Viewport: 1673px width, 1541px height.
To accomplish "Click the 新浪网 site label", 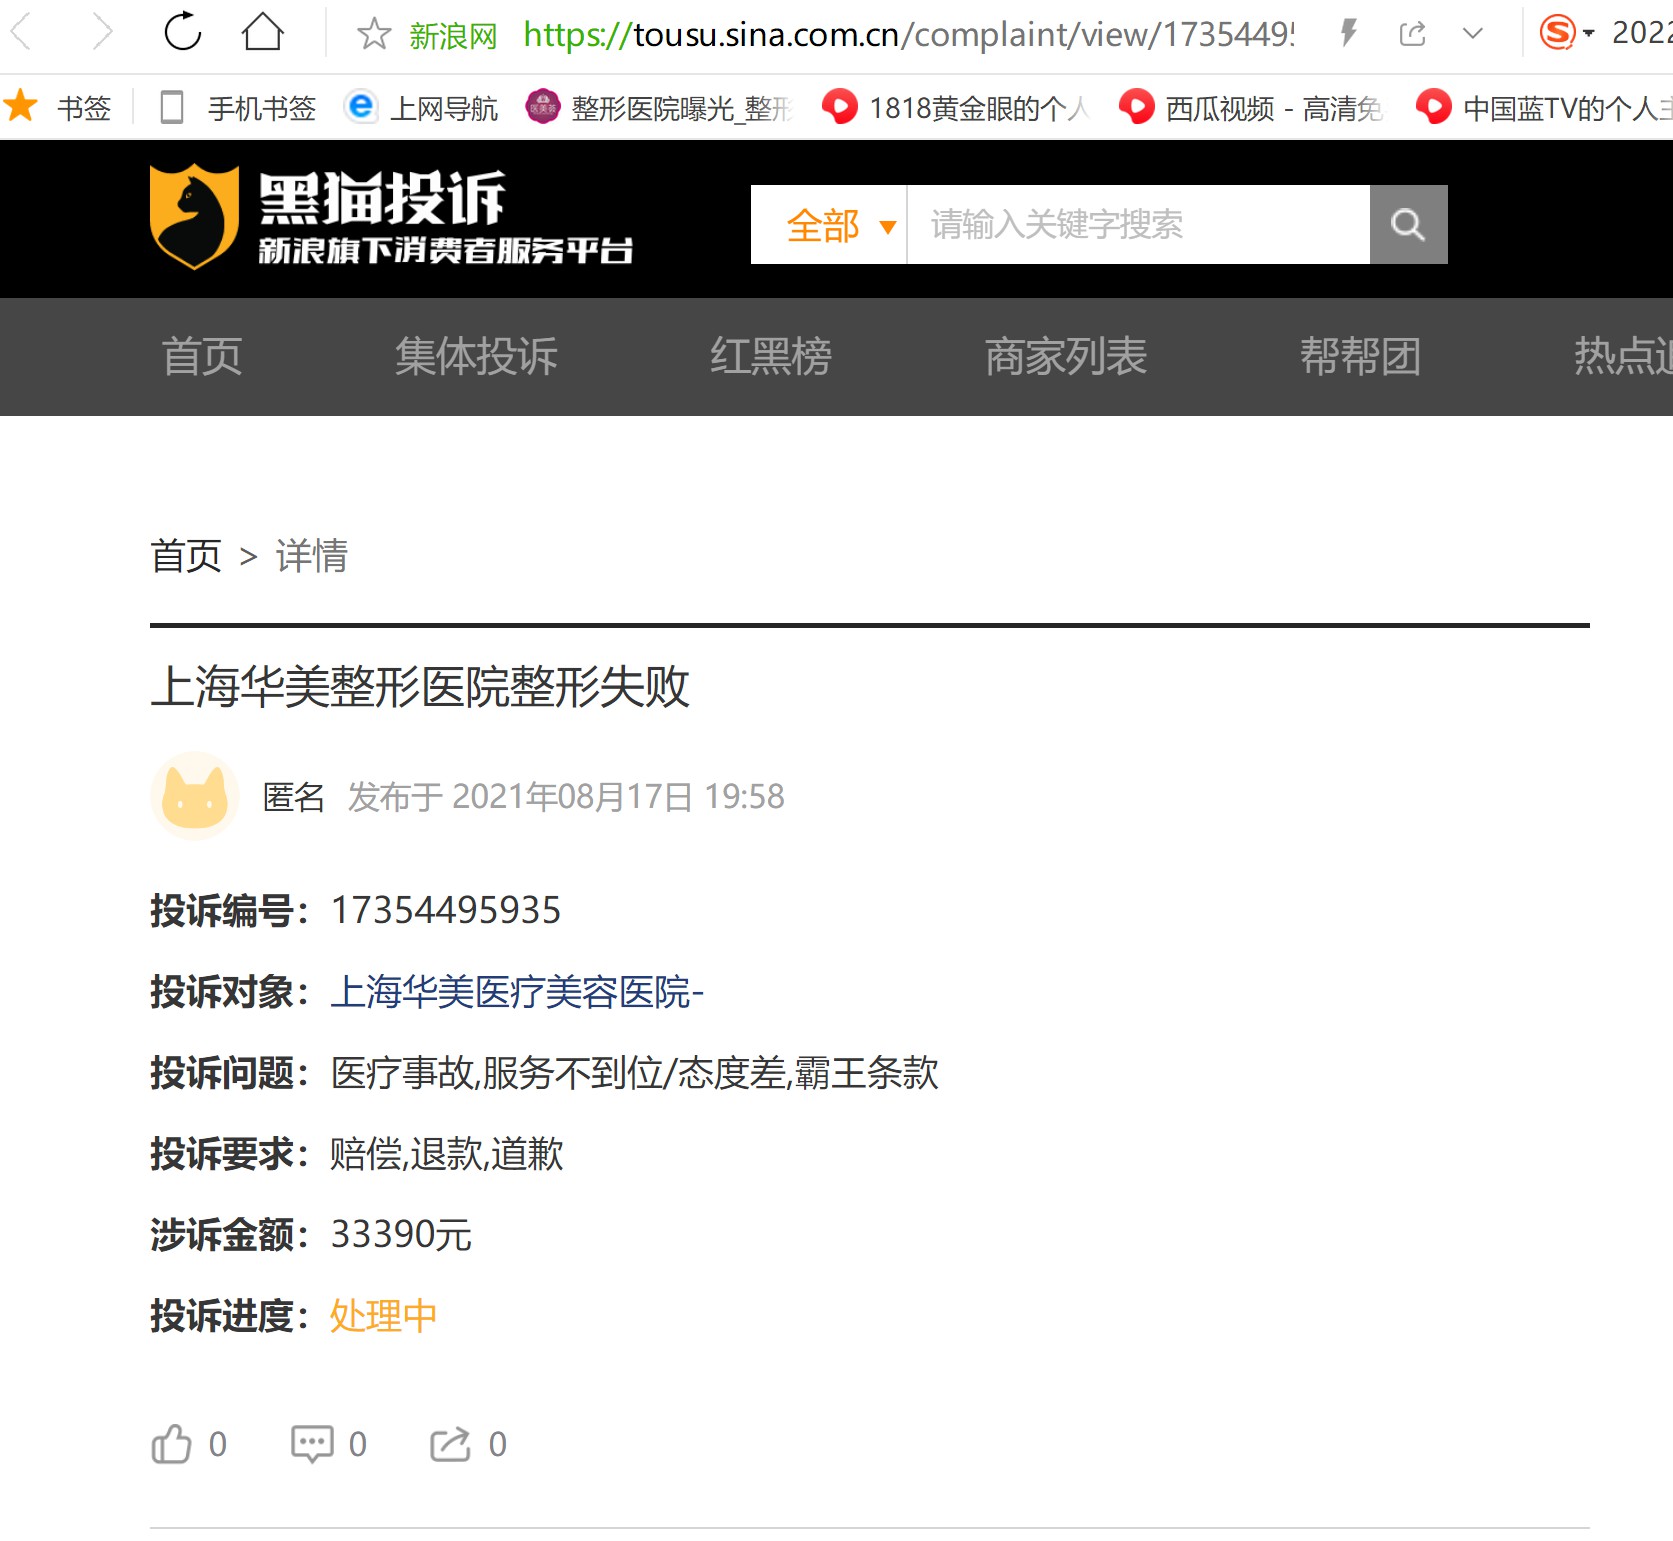I will point(453,36).
